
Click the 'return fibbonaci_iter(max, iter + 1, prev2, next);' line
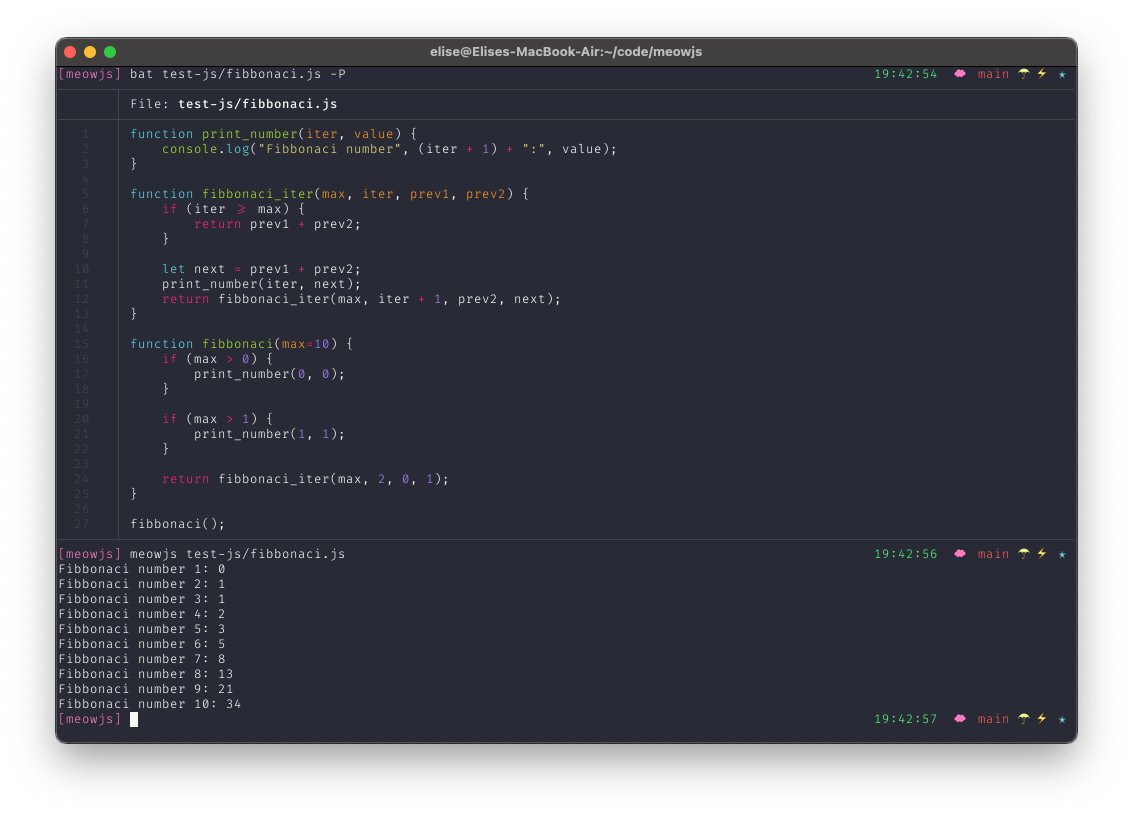(x=361, y=299)
